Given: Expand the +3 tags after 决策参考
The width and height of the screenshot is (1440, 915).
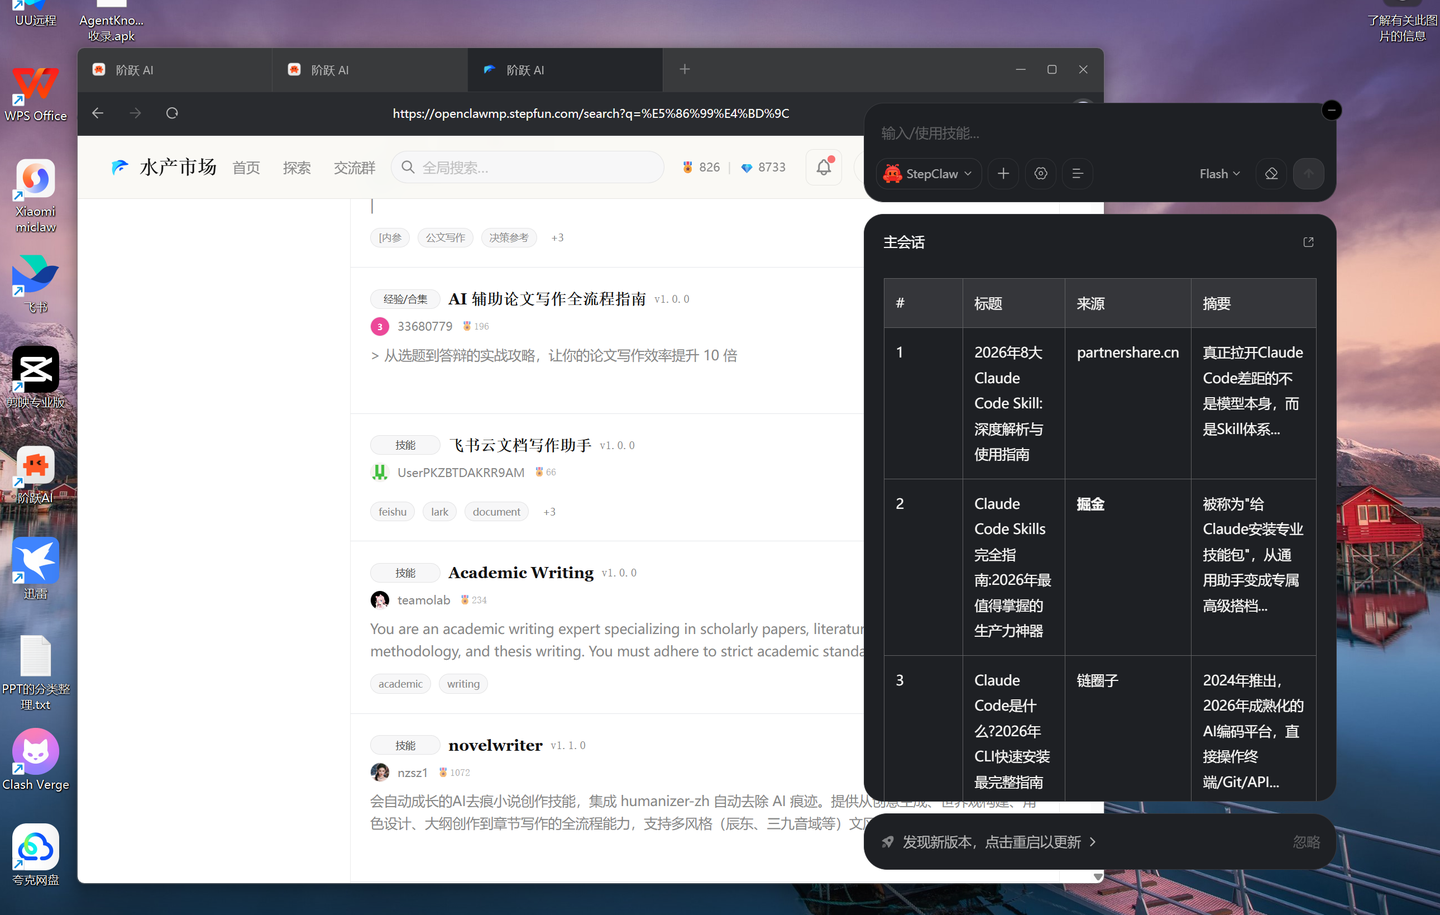Looking at the screenshot, I should pos(557,238).
